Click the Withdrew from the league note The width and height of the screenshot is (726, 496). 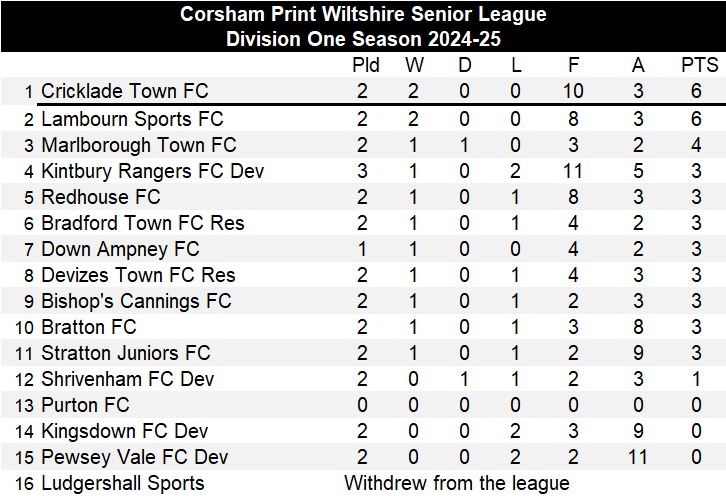pos(457,484)
